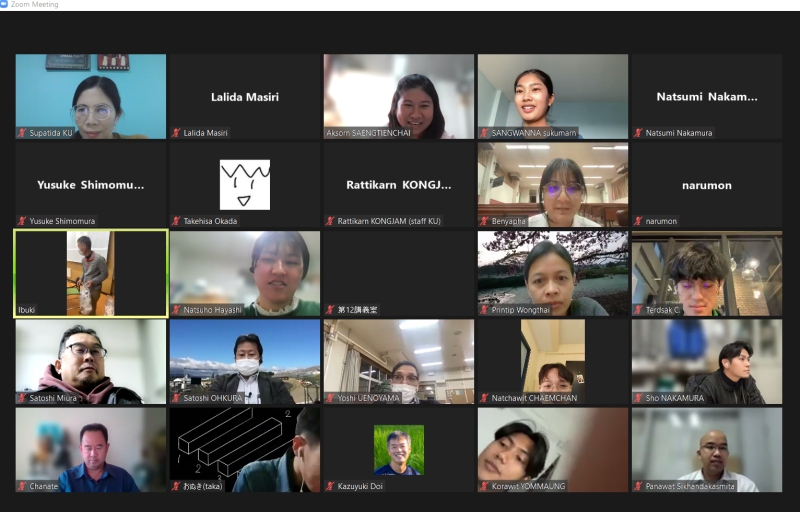
Task: Click Kazuyuki Doi's profile picture
Action: pos(398,450)
